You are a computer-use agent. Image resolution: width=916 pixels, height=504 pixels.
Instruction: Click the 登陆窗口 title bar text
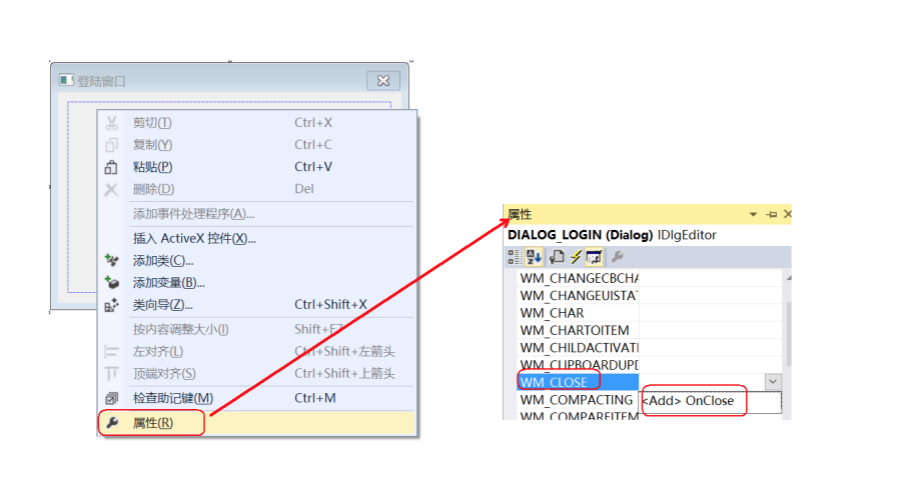pyautogui.click(x=101, y=81)
